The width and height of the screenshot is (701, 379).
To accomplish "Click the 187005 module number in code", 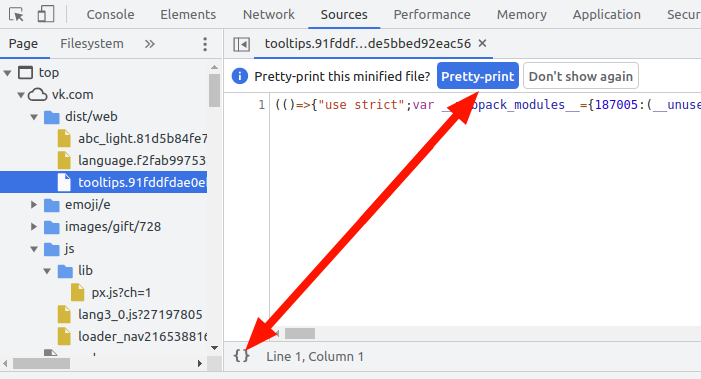I will tap(616, 105).
